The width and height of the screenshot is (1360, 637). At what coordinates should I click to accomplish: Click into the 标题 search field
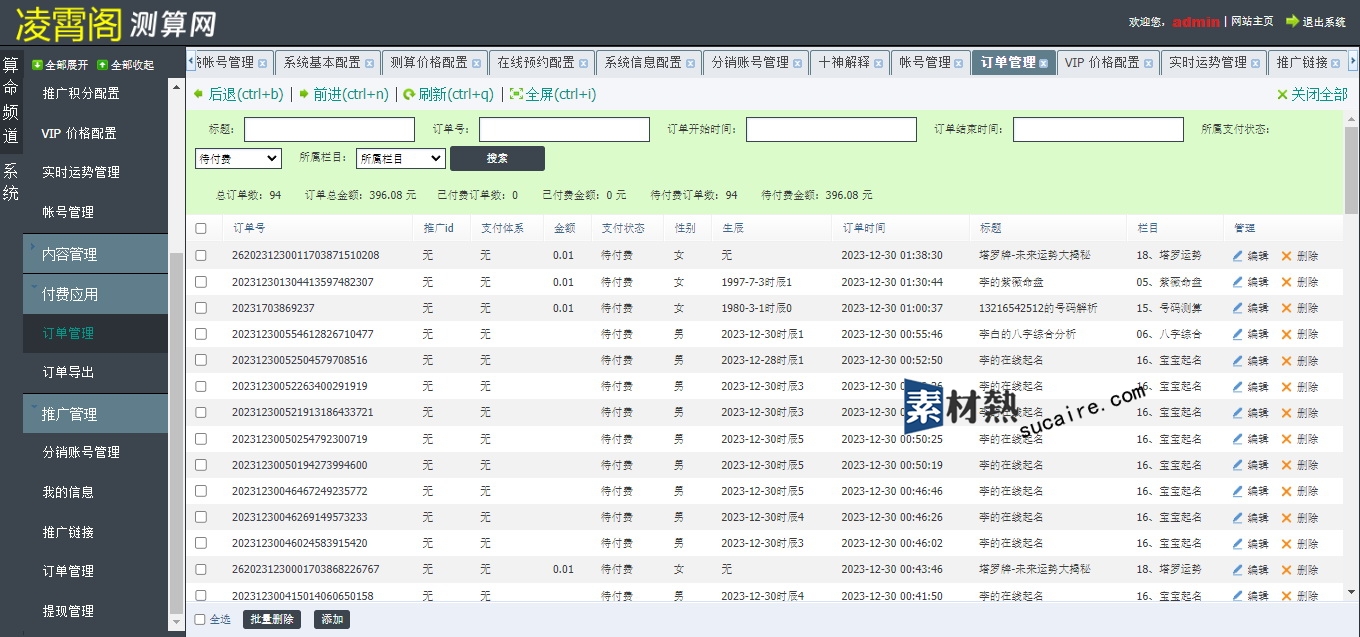pyautogui.click(x=329, y=129)
